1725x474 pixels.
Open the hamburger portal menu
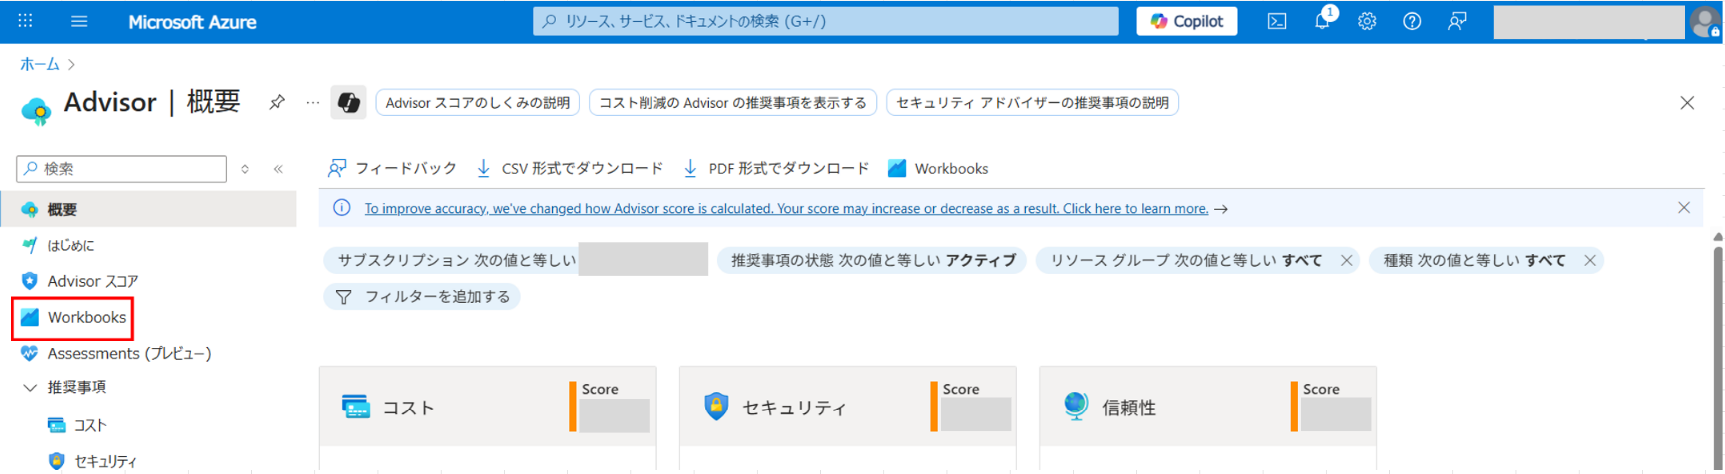point(79,21)
